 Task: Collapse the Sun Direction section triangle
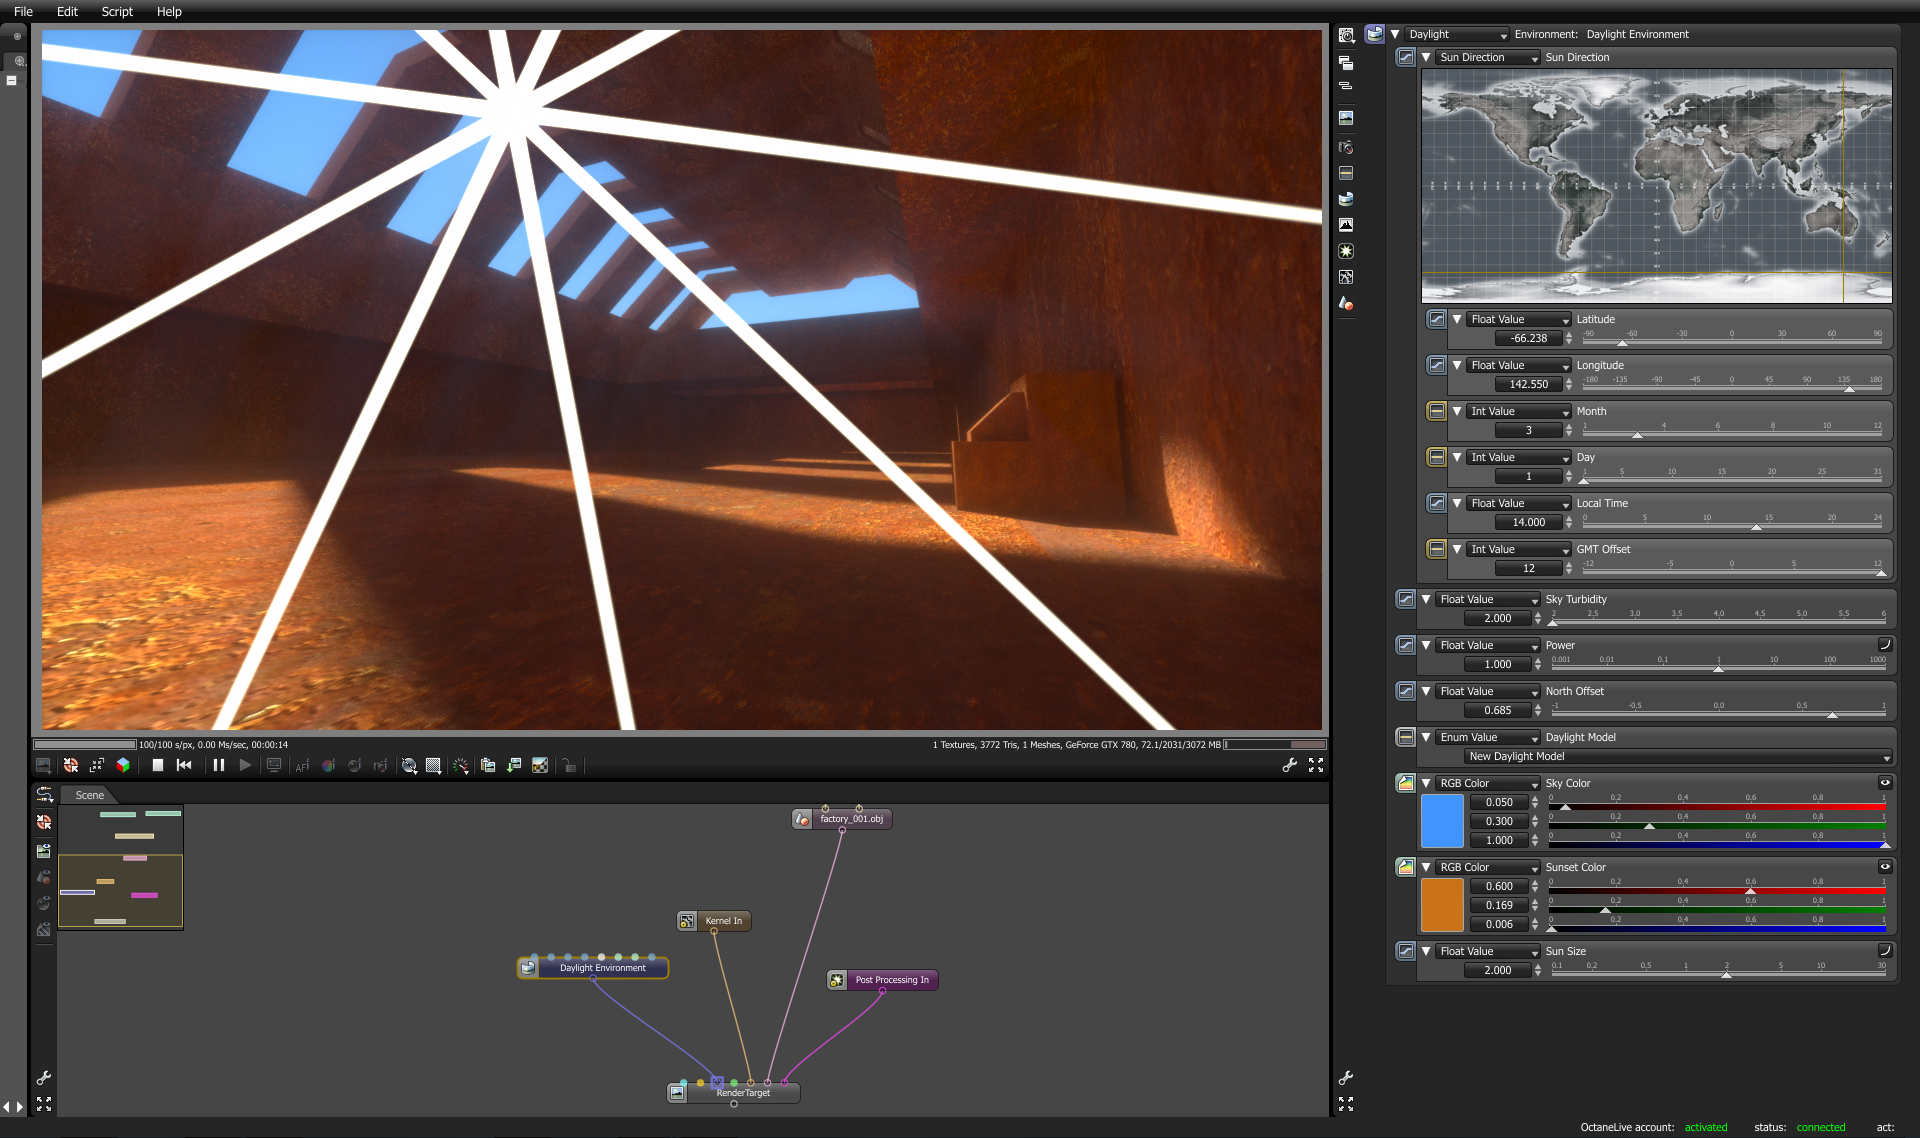[x=1426, y=58]
